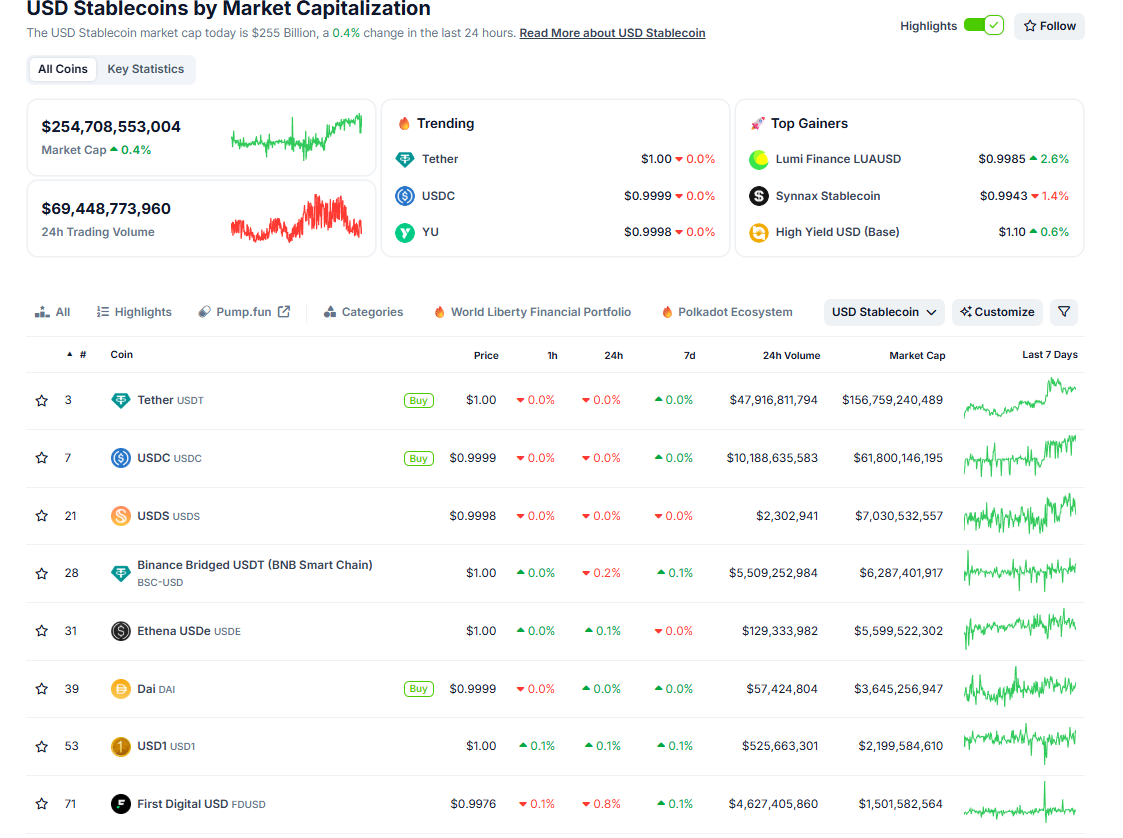Star Binance Bridged USDT row

point(42,573)
